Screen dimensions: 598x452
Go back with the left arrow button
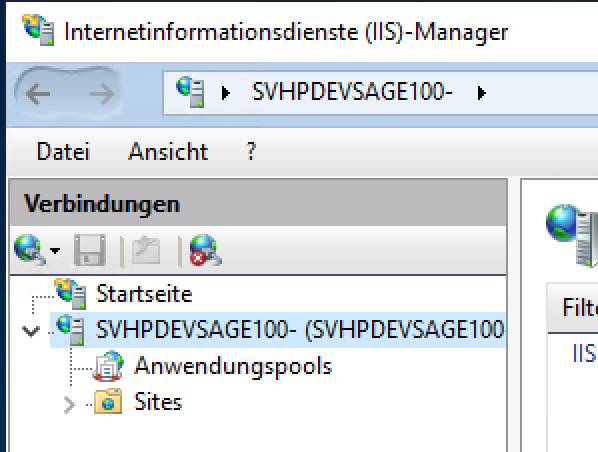tap(38, 93)
